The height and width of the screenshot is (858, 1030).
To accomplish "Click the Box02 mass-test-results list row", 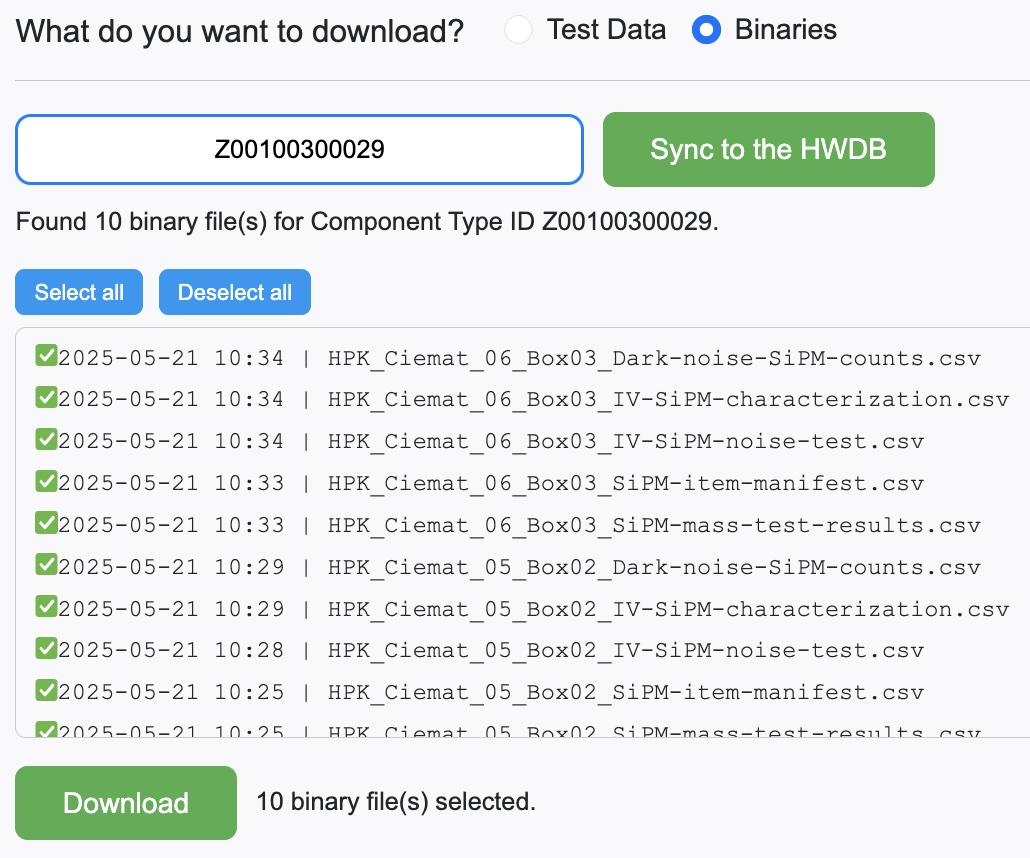I will [x=500, y=731].
